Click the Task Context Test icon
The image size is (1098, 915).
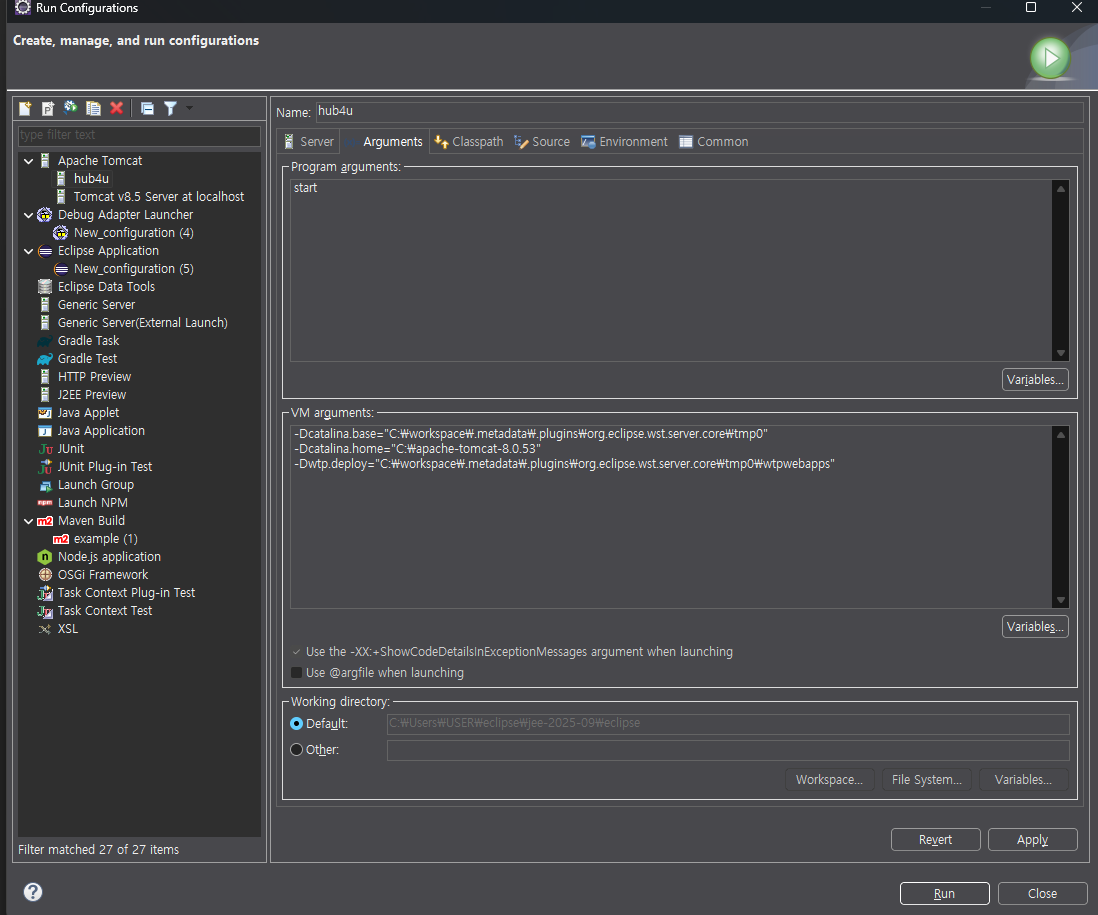[x=45, y=610]
